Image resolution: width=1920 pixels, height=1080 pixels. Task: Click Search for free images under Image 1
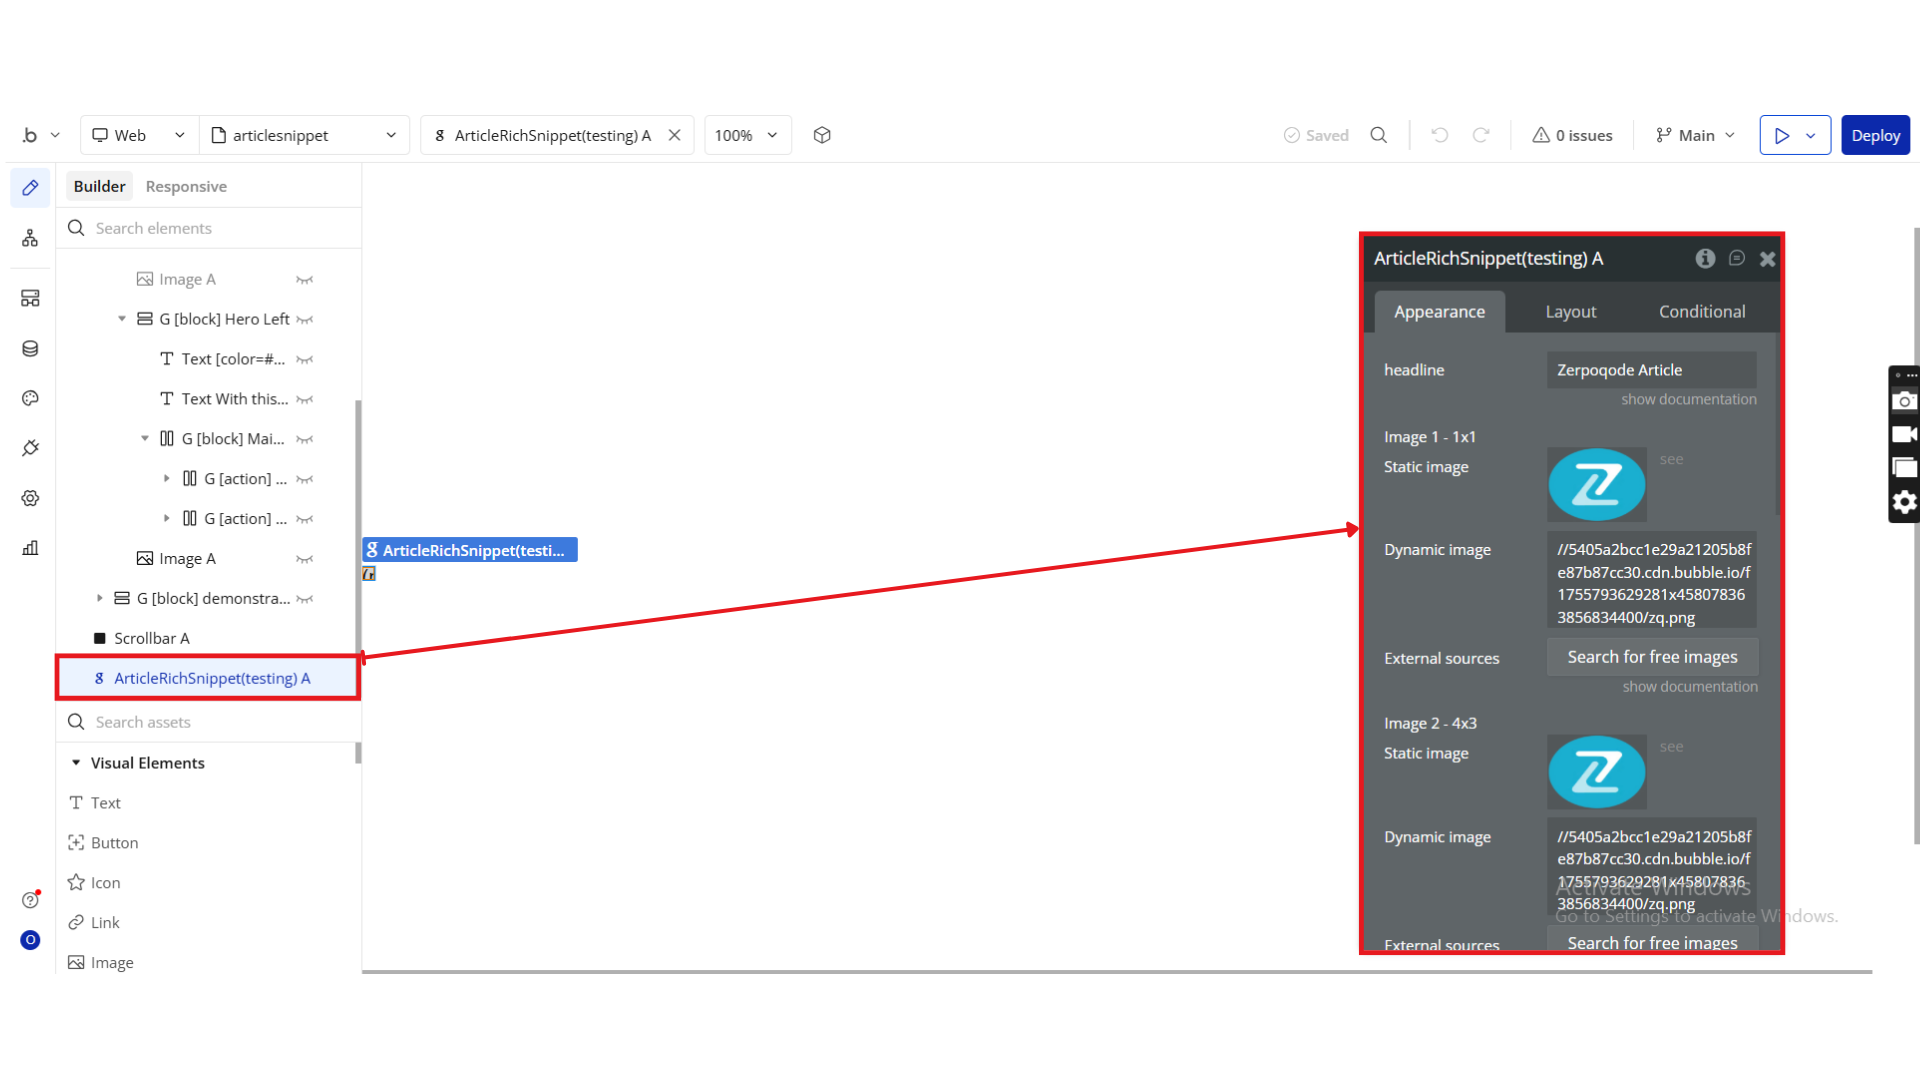click(1651, 657)
